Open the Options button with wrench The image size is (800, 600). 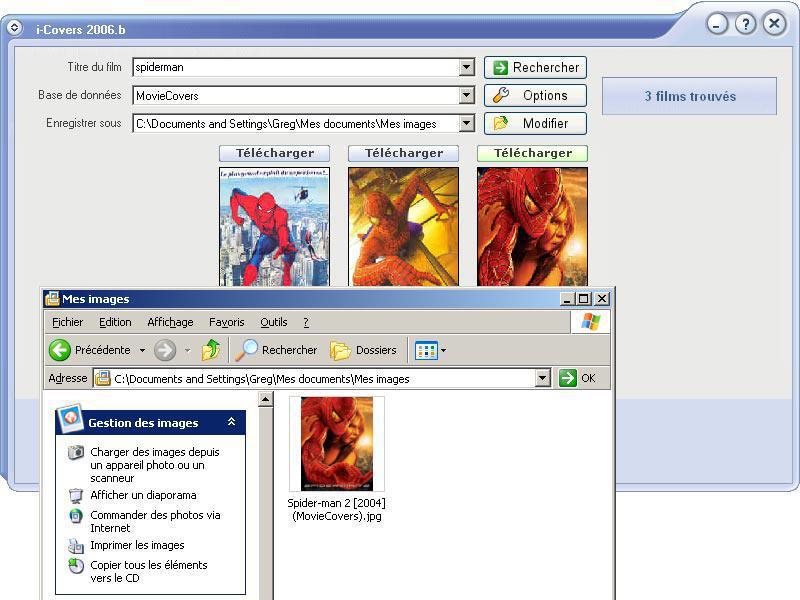(535, 95)
